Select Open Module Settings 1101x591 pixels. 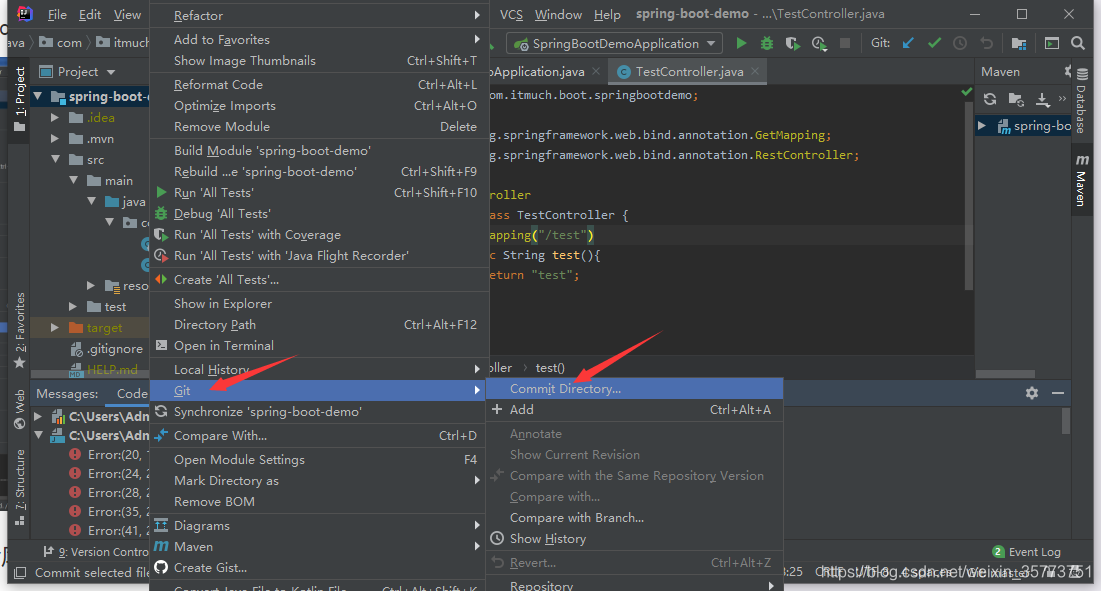point(319,460)
